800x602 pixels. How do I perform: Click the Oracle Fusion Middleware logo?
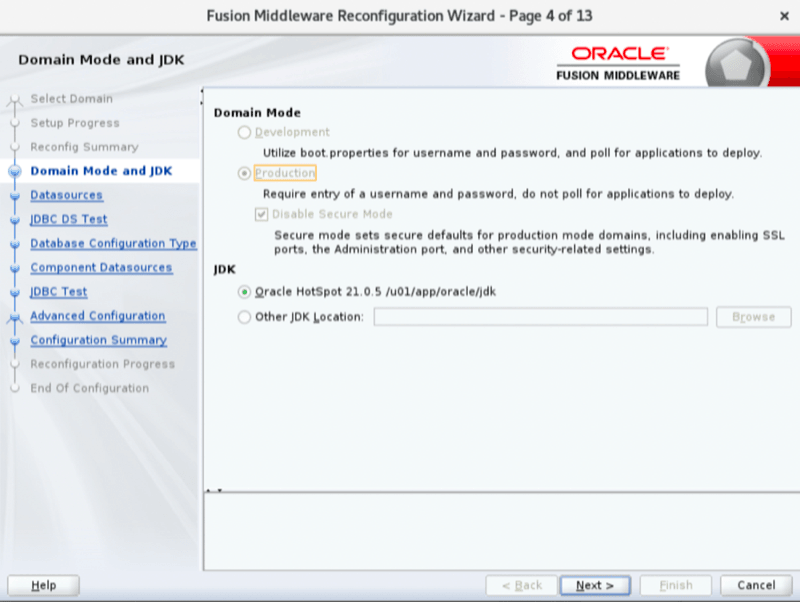pyautogui.click(x=618, y=63)
